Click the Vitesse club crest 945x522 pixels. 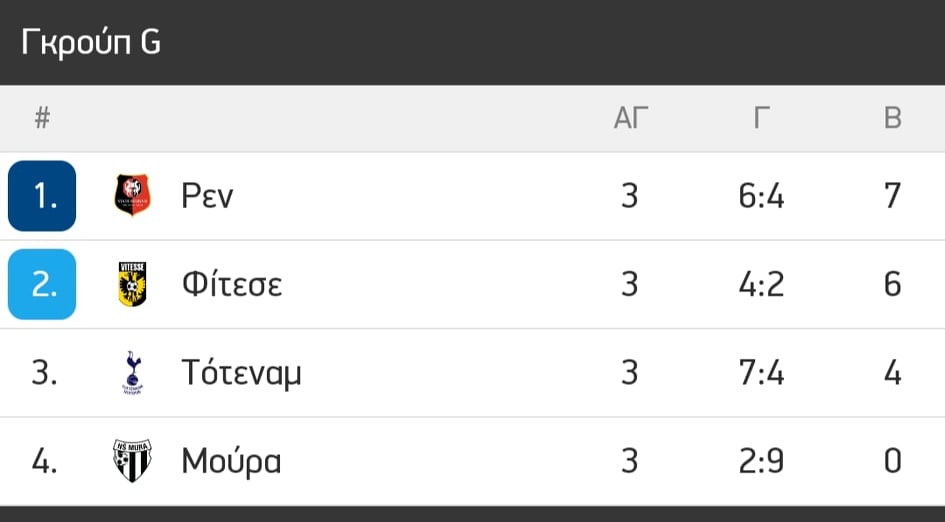pos(133,284)
